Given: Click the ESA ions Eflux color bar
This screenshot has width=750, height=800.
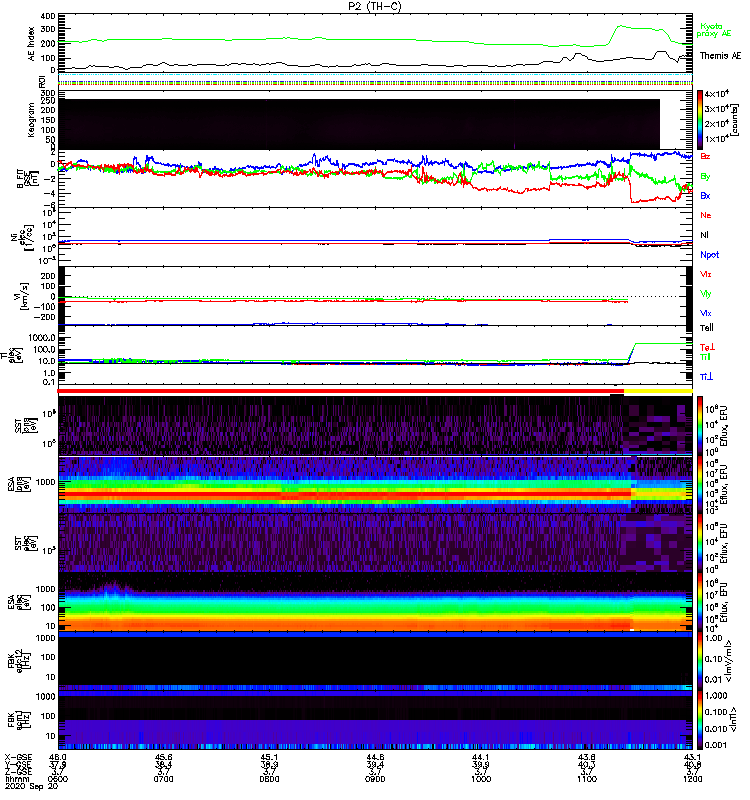Looking at the screenshot, I should [x=700, y=485].
